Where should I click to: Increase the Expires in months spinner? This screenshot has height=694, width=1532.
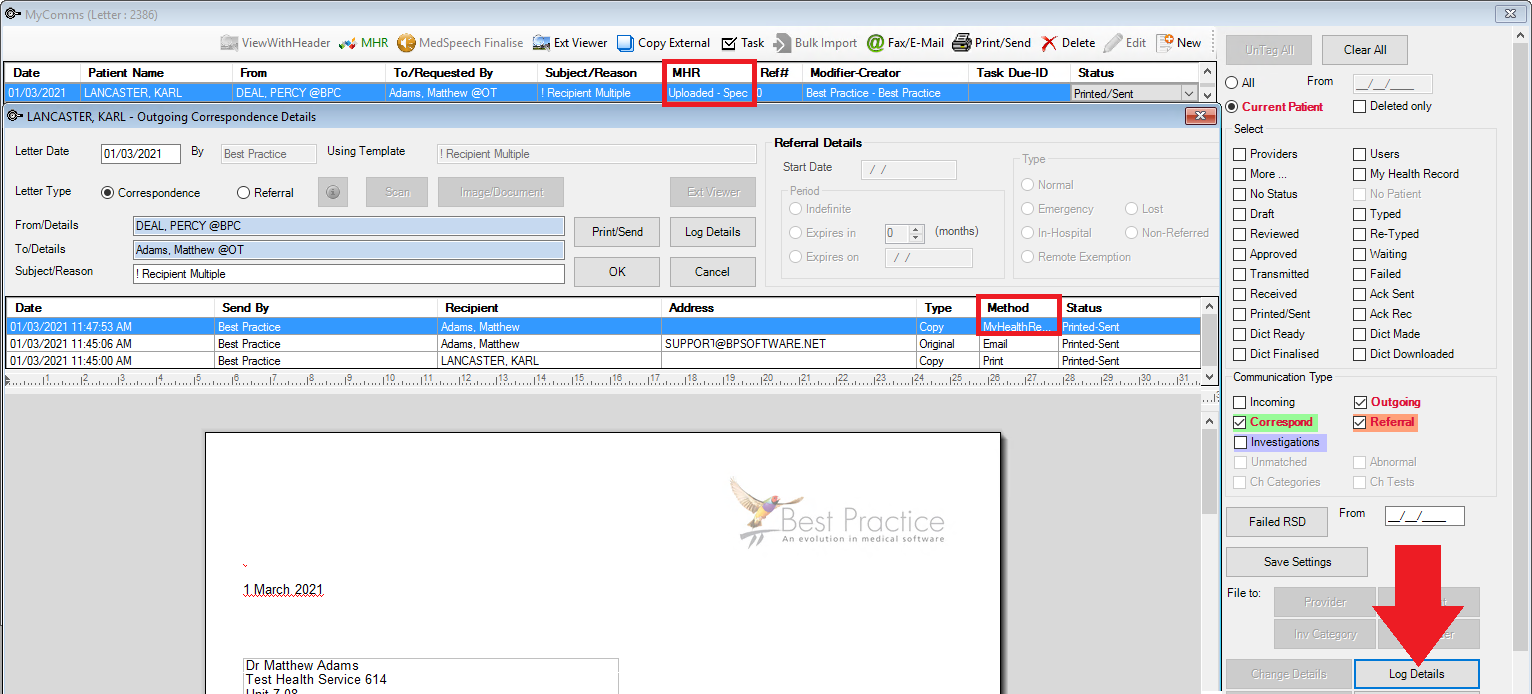[916, 229]
